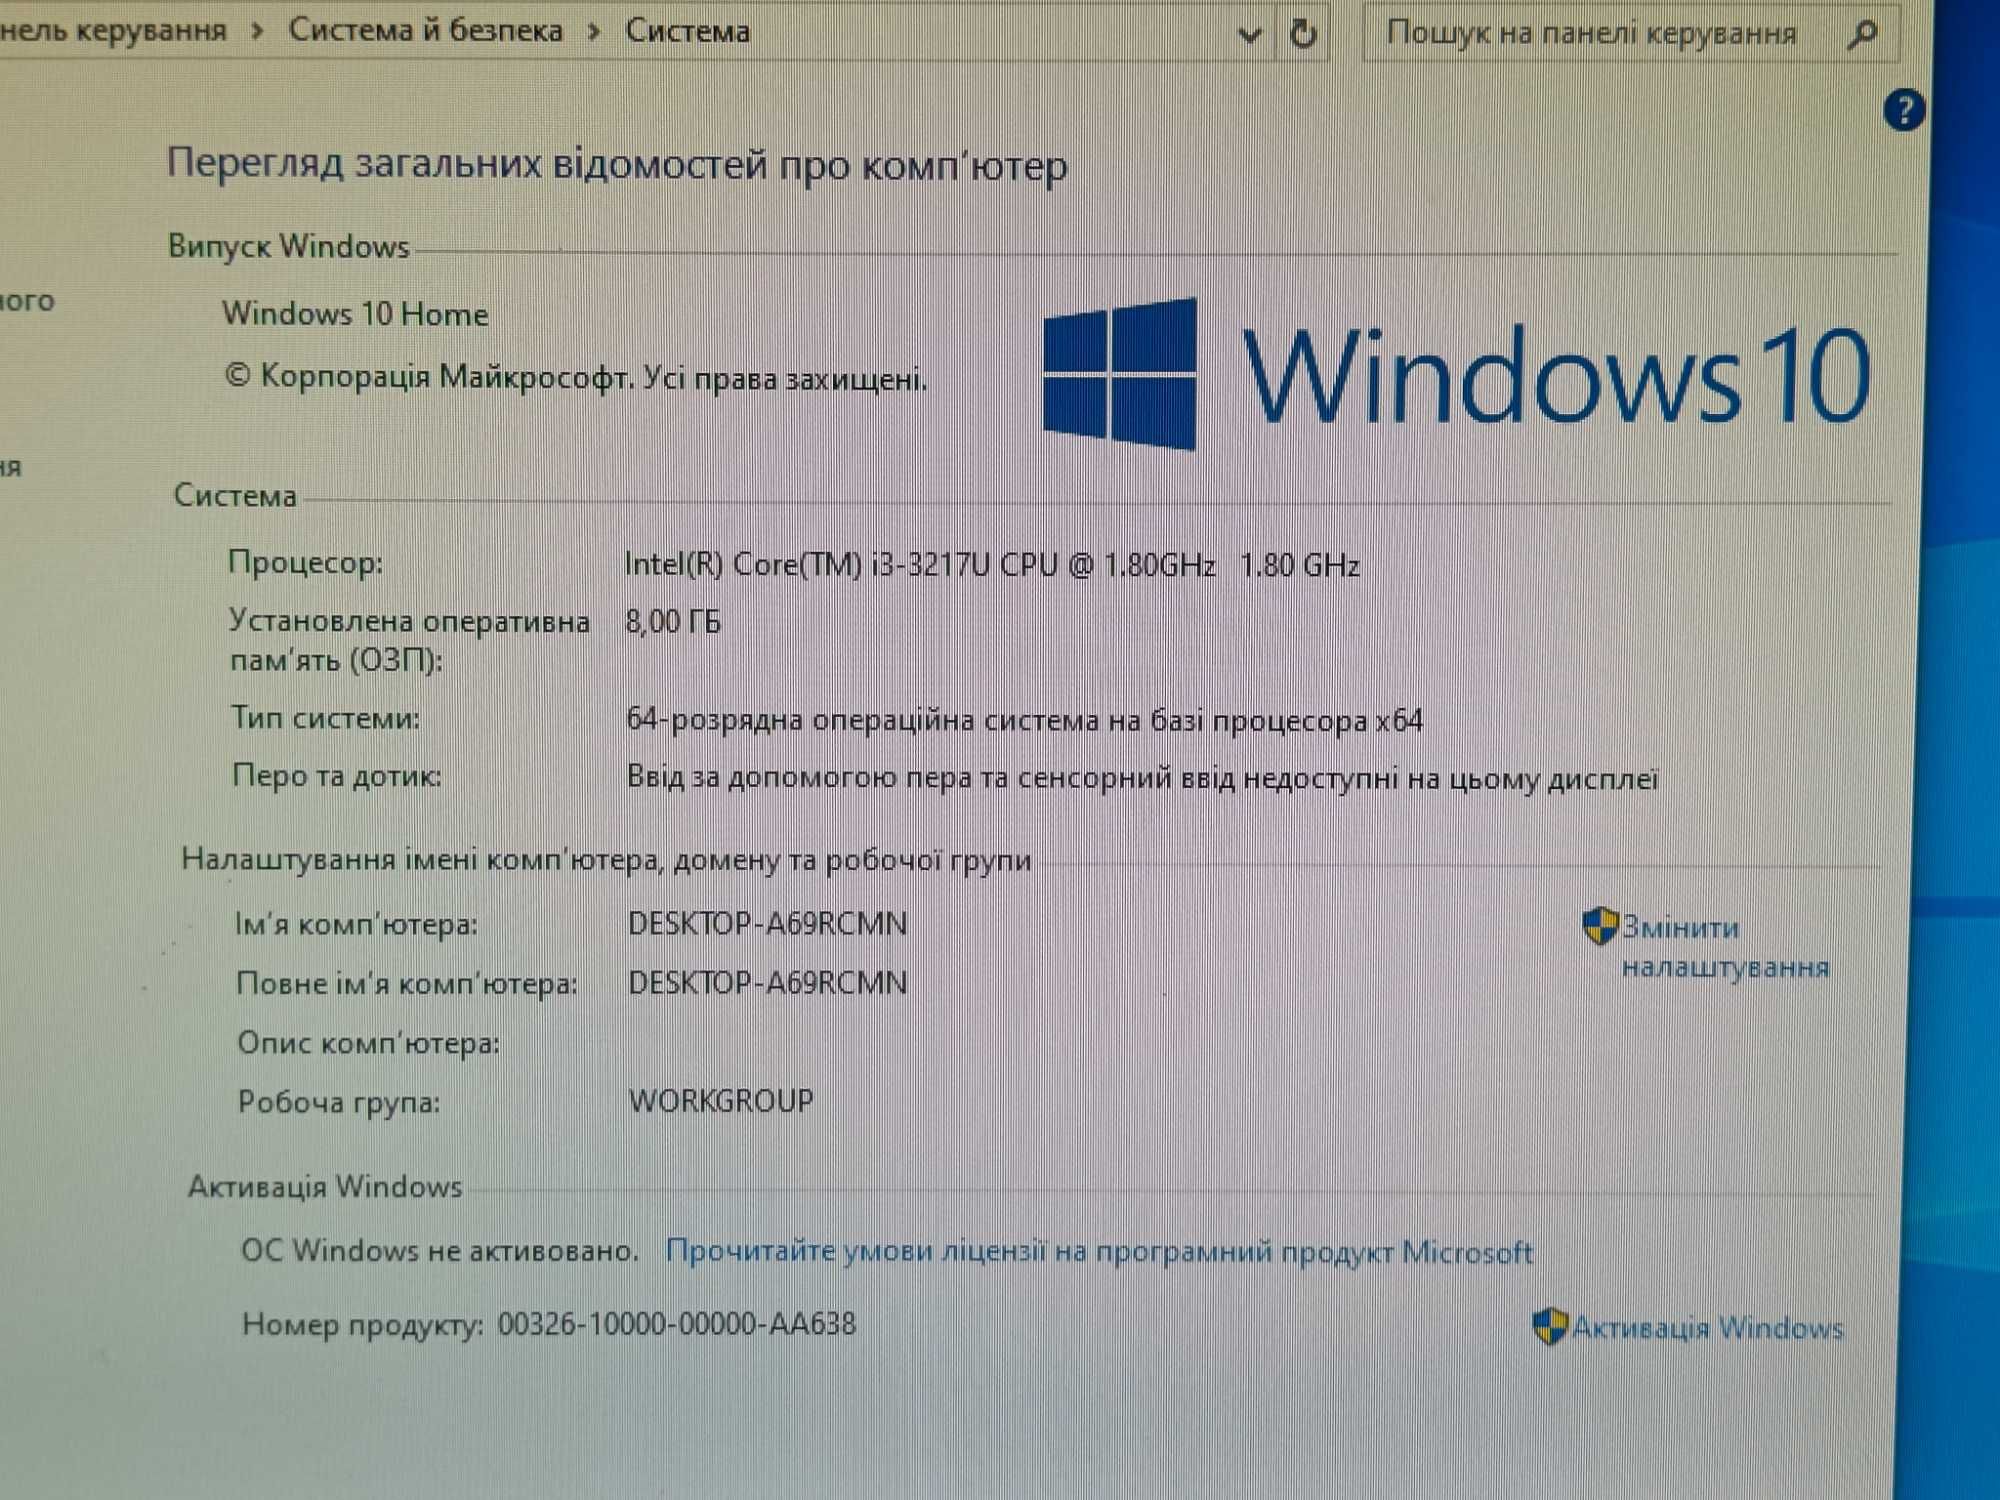Click the WORKGROUP value
This screenshot has width=2000, height=1500.
(x=721, y=1101)
